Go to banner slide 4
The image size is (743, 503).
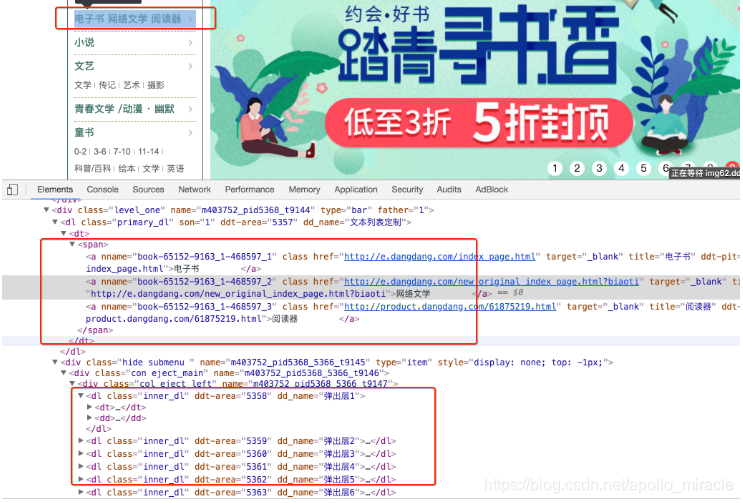click(x=621, y=168)
